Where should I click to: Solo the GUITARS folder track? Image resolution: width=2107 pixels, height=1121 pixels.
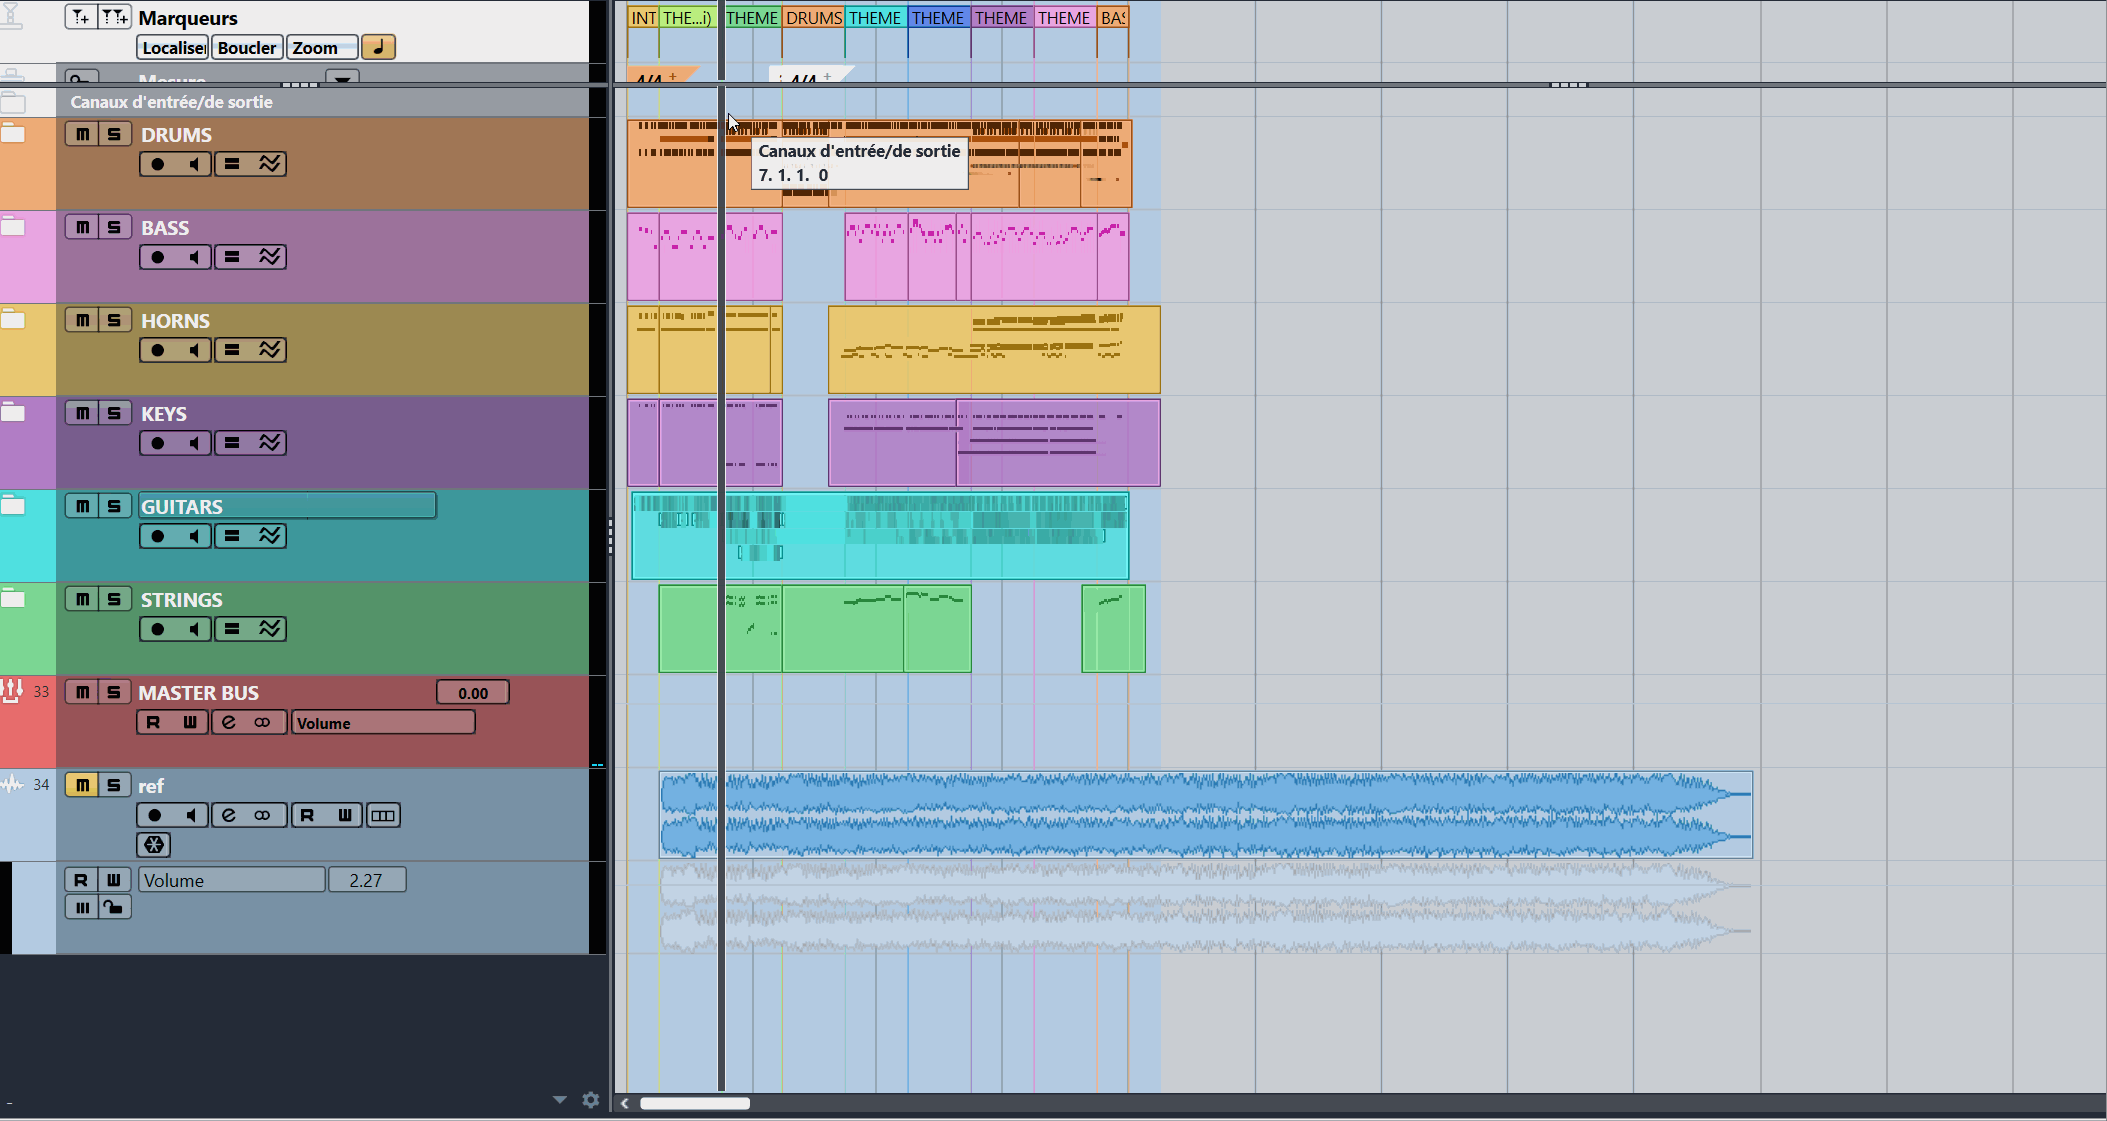point(114,506)
